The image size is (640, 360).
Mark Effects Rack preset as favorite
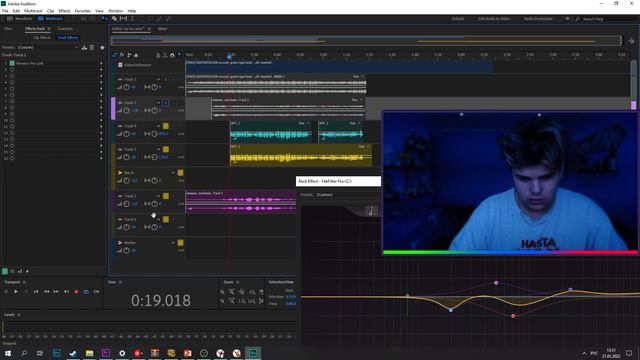[x=102, y=47]
